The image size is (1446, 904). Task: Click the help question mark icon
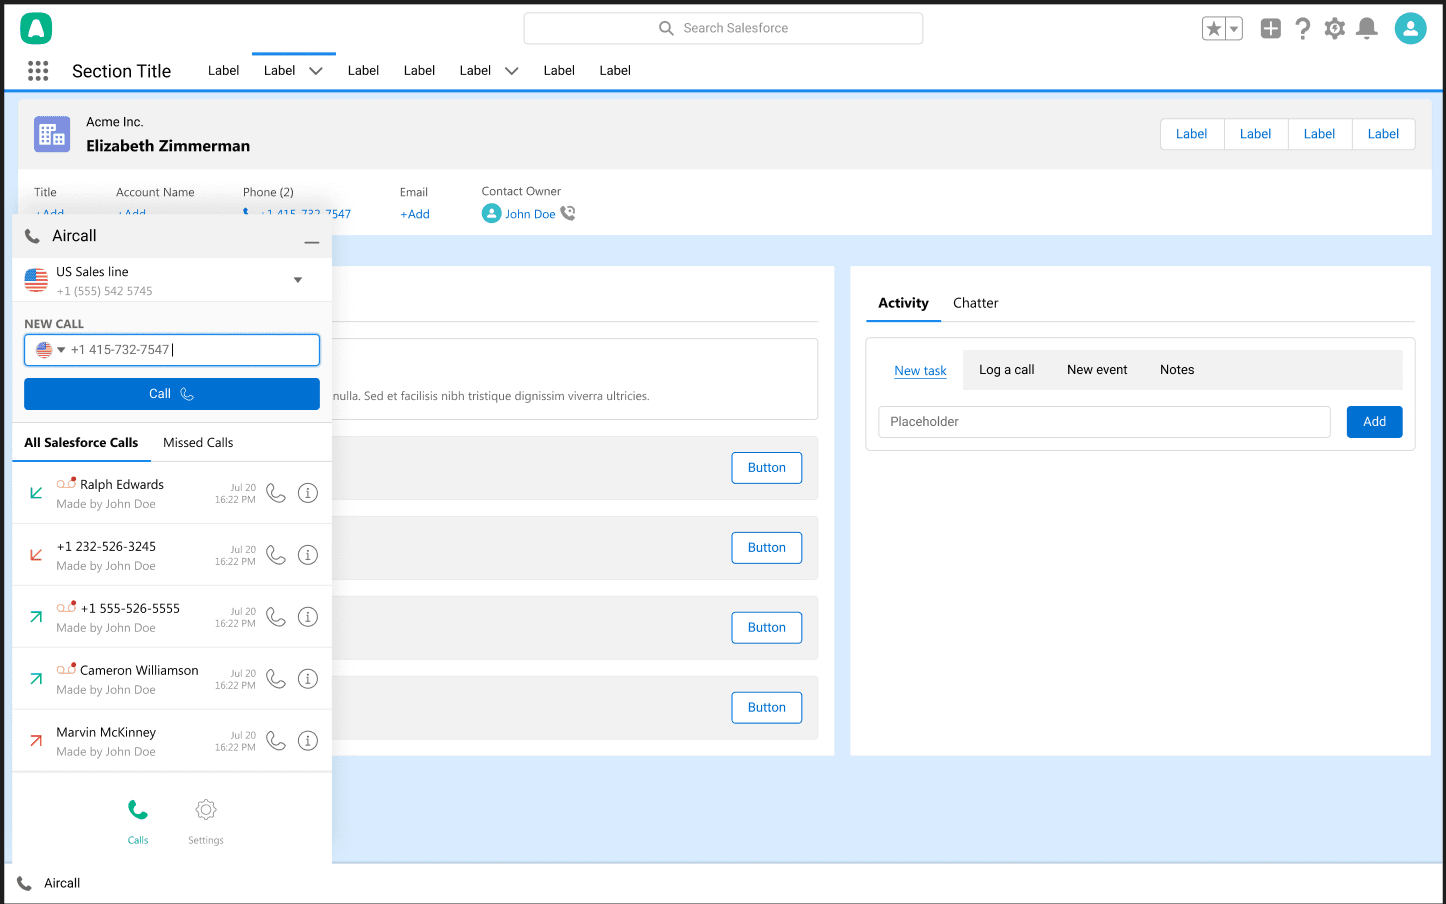pyautogui.click(x=1302, y=29)
